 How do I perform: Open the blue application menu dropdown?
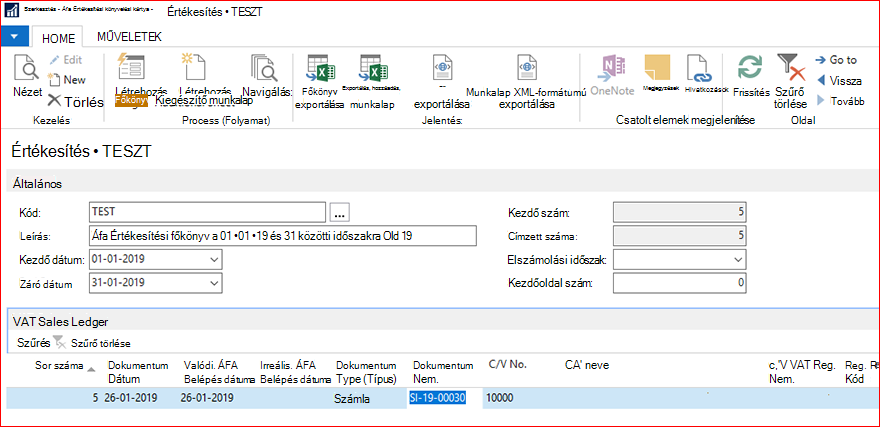(14, 36)
